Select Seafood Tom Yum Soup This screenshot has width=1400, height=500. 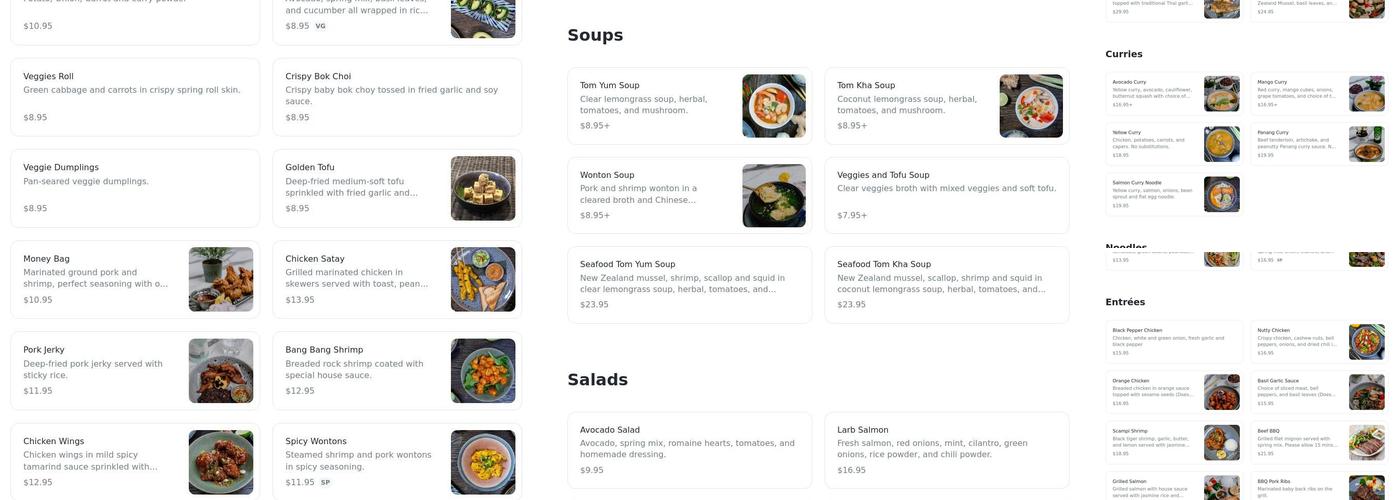point(689,285)
